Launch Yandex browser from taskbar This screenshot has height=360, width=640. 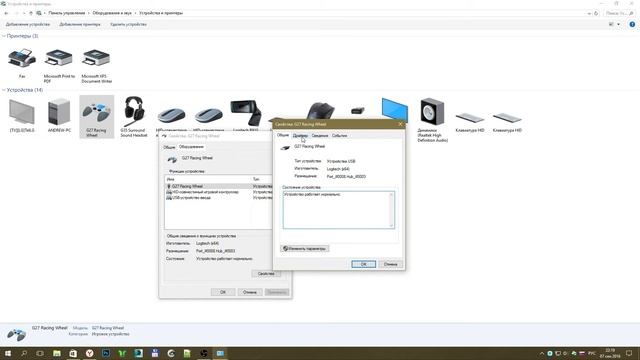(x=89, y=353)
